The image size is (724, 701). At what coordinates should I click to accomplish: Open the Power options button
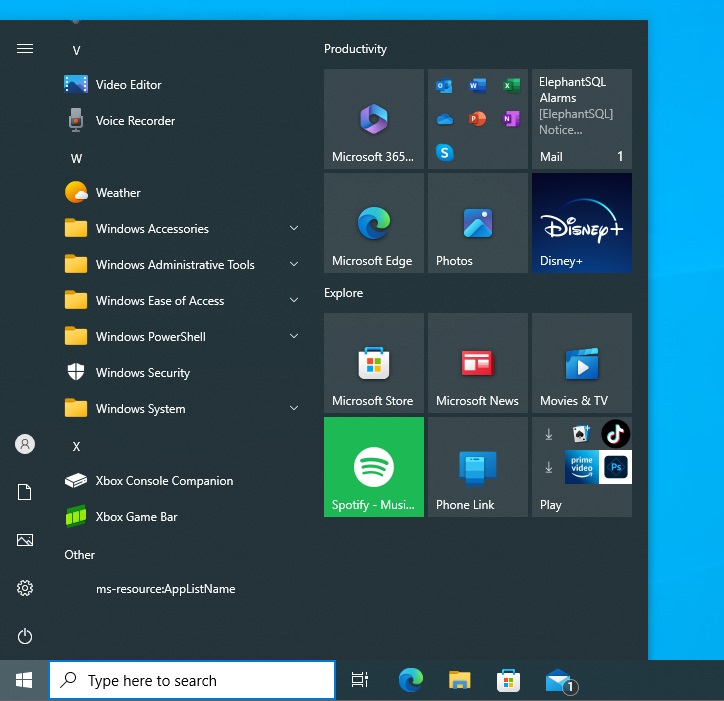(x=25, y=636)
